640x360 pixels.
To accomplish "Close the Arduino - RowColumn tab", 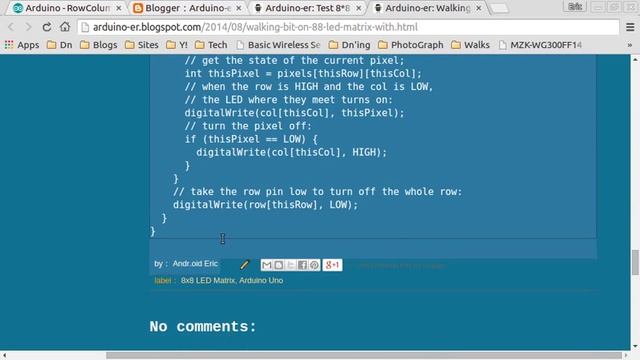I will click(119, 8).
